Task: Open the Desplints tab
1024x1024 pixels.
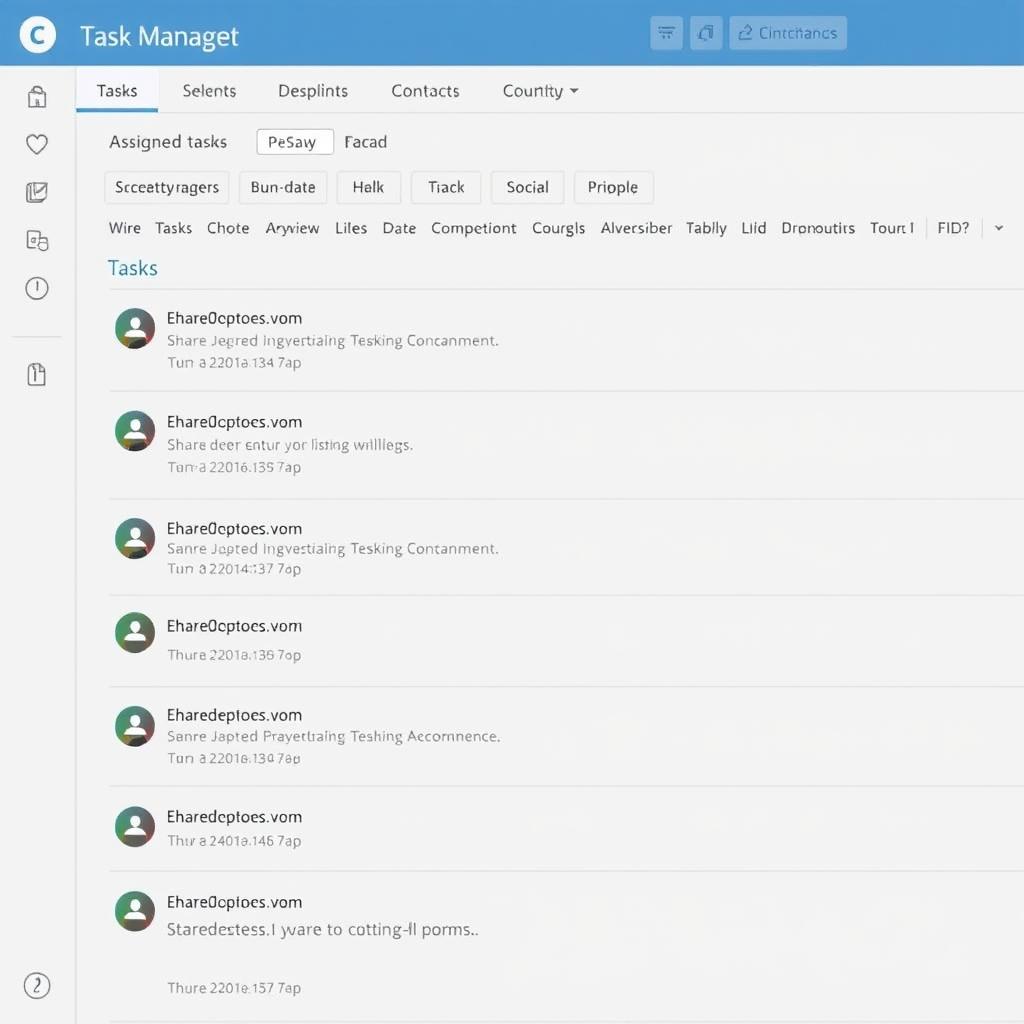Action: click(x=313, y=91)
